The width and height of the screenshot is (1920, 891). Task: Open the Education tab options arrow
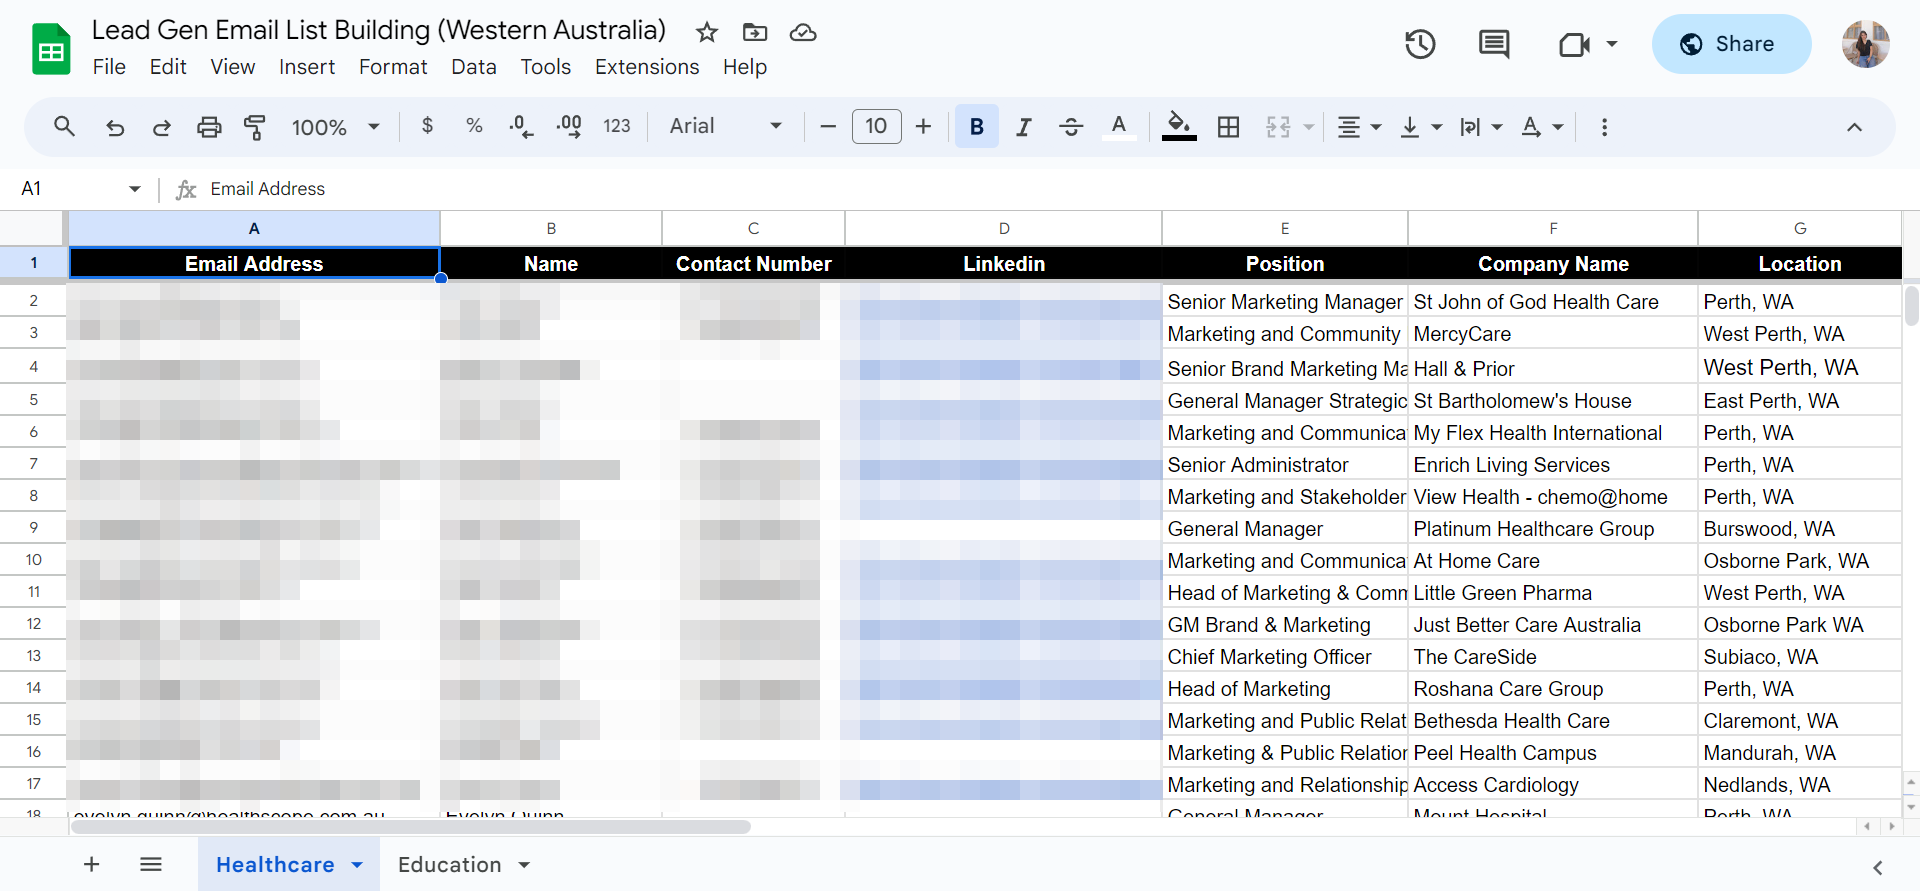click(x=524, y=865)
